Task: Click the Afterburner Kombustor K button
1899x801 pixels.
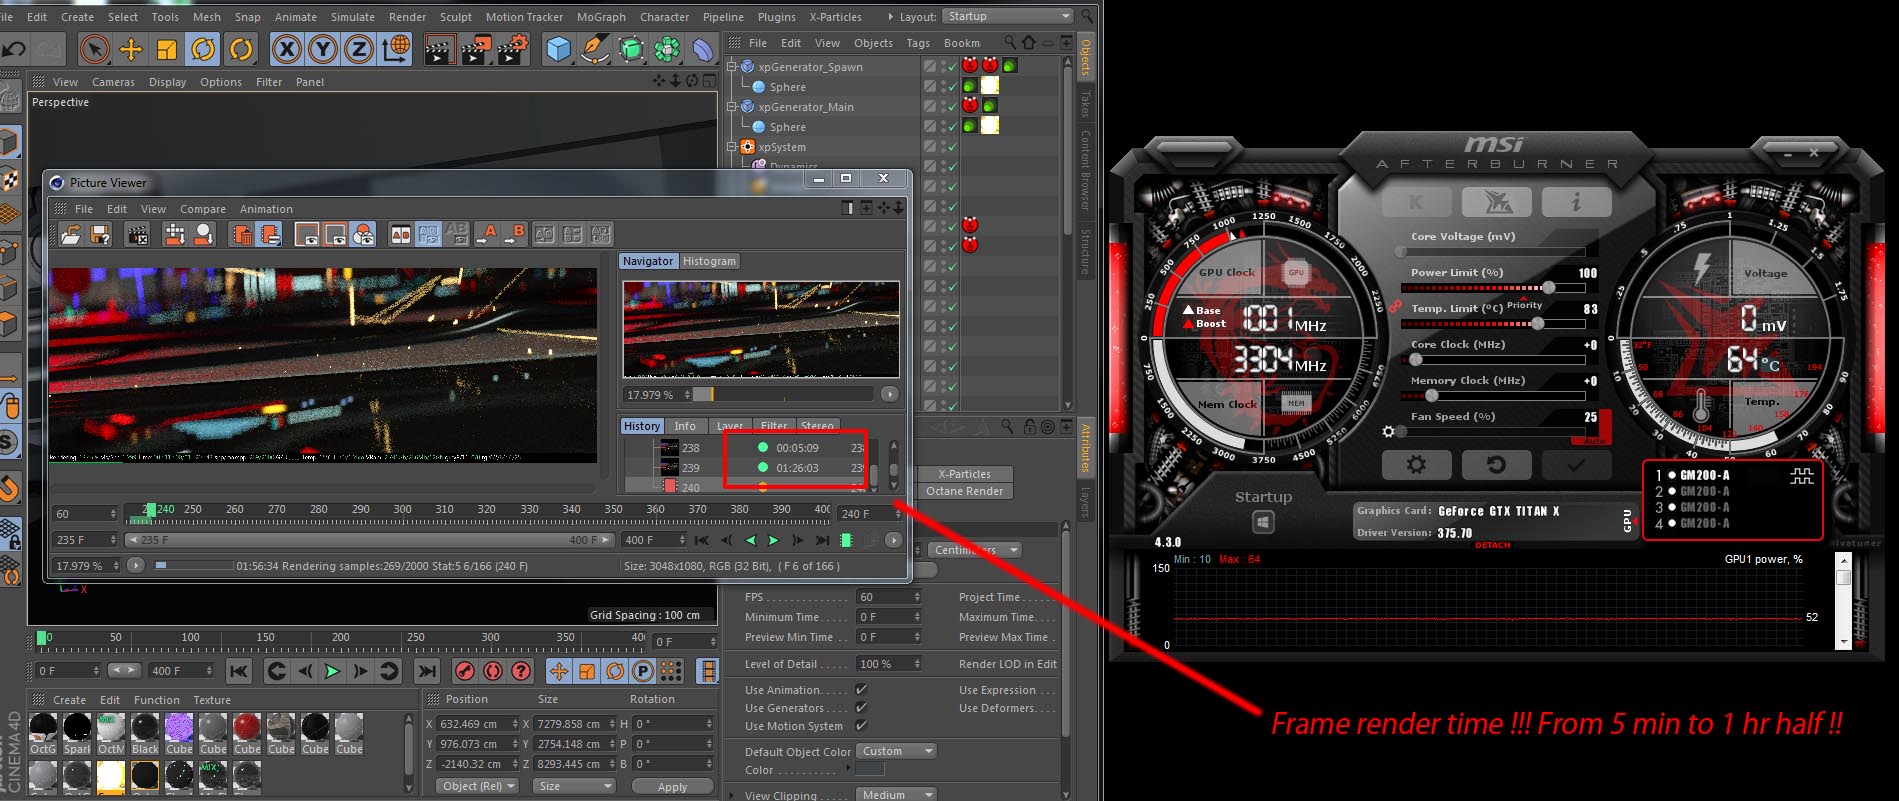Action: tap(1416, 202)
